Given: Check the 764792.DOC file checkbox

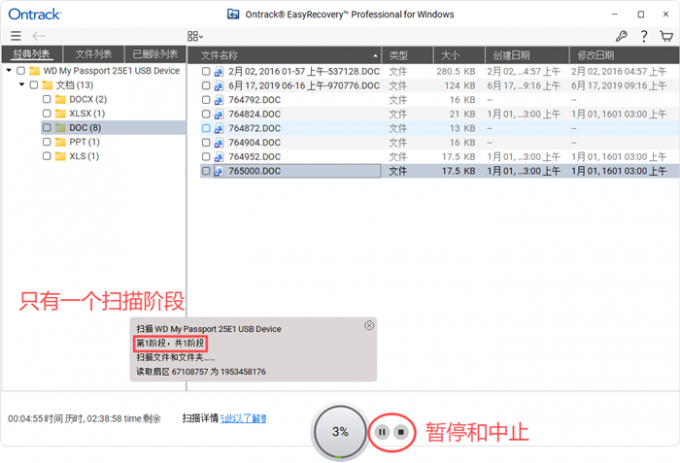Looking at the screenshot, I should tap(206, 100).
